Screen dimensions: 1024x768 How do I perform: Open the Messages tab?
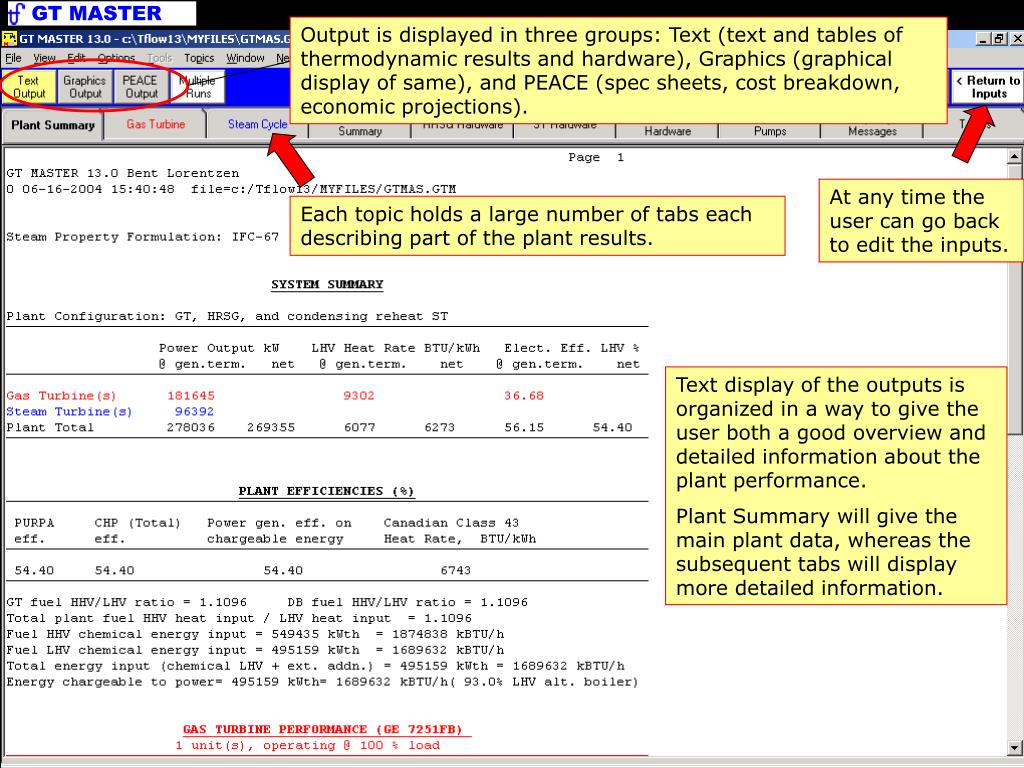click(x=872, y=131)
